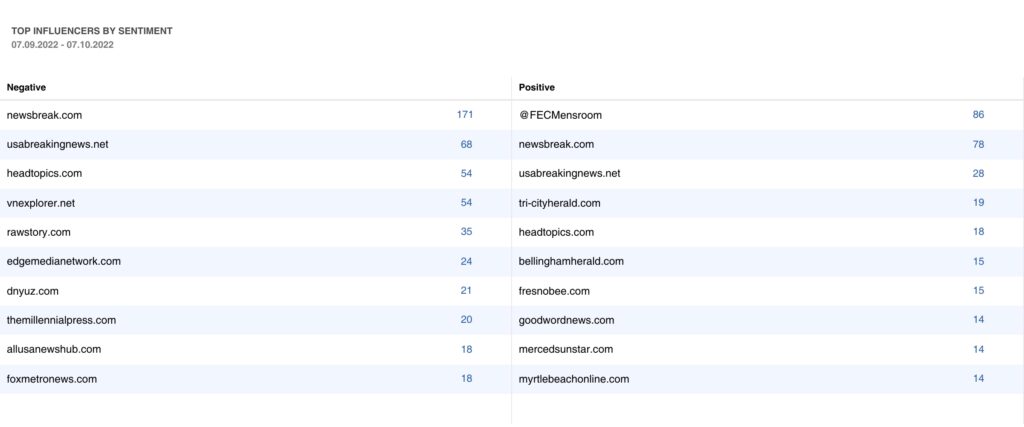Click the Negative column header
This screenshot has height=427, width=1024.
pyautogui.click(x=26, y=87)
